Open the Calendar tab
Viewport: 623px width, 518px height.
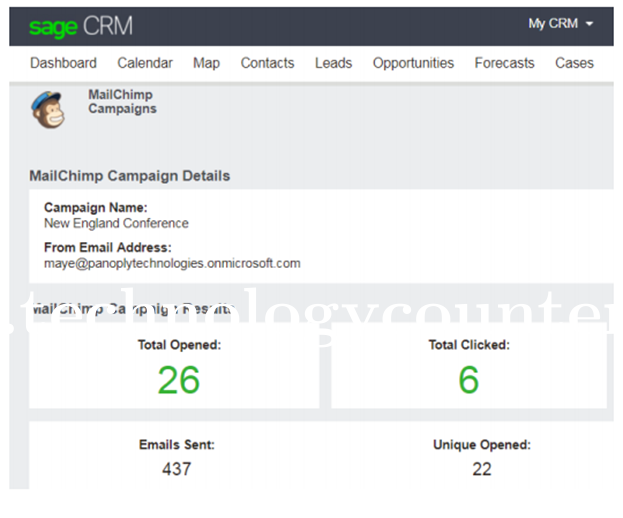145,63
